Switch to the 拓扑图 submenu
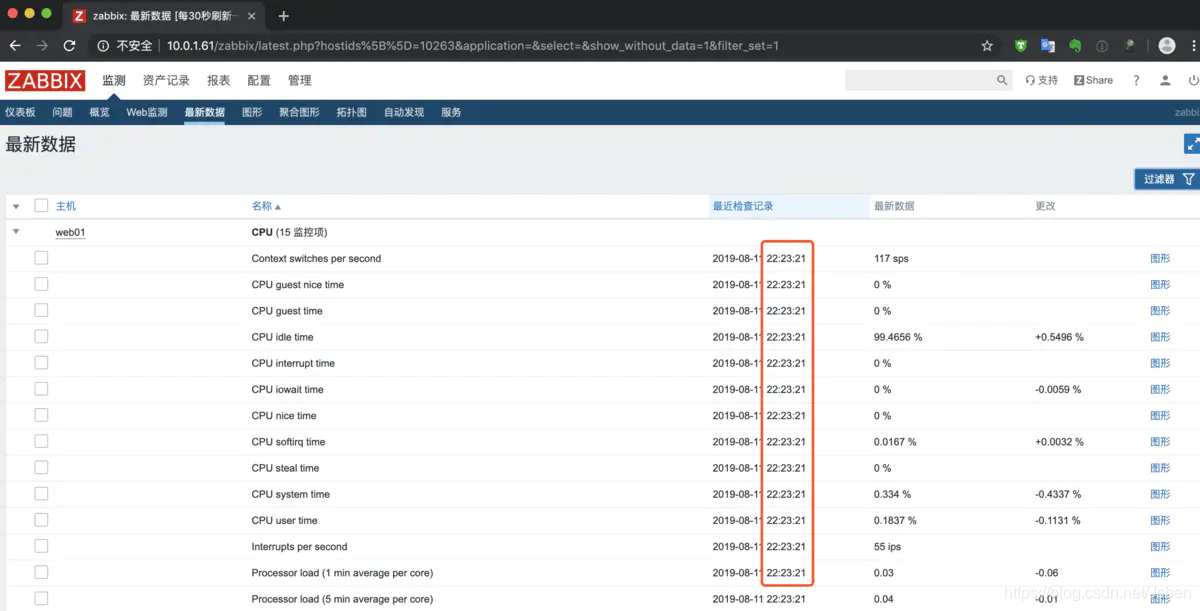The height and width of the screenshot is (611, 1200). coord(351,113)
